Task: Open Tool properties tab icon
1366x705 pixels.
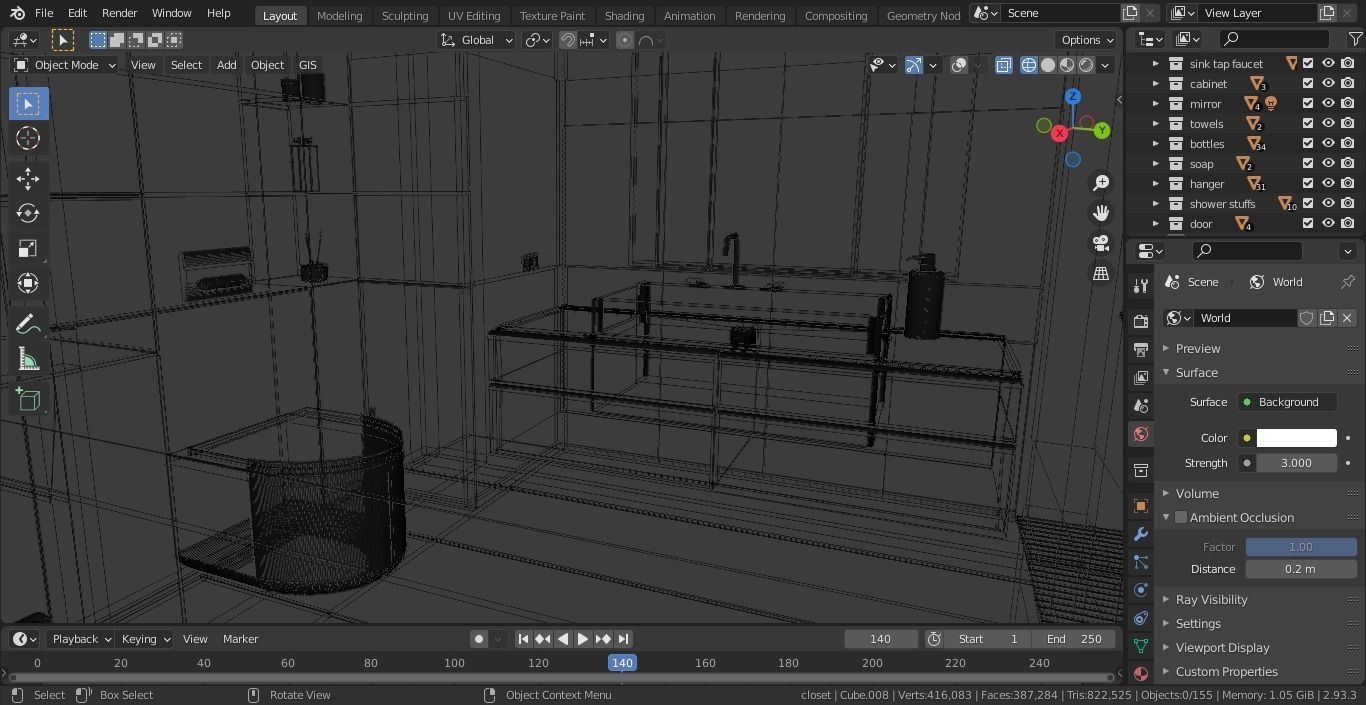Action: pyautogui.click(x=1140, y=285)
